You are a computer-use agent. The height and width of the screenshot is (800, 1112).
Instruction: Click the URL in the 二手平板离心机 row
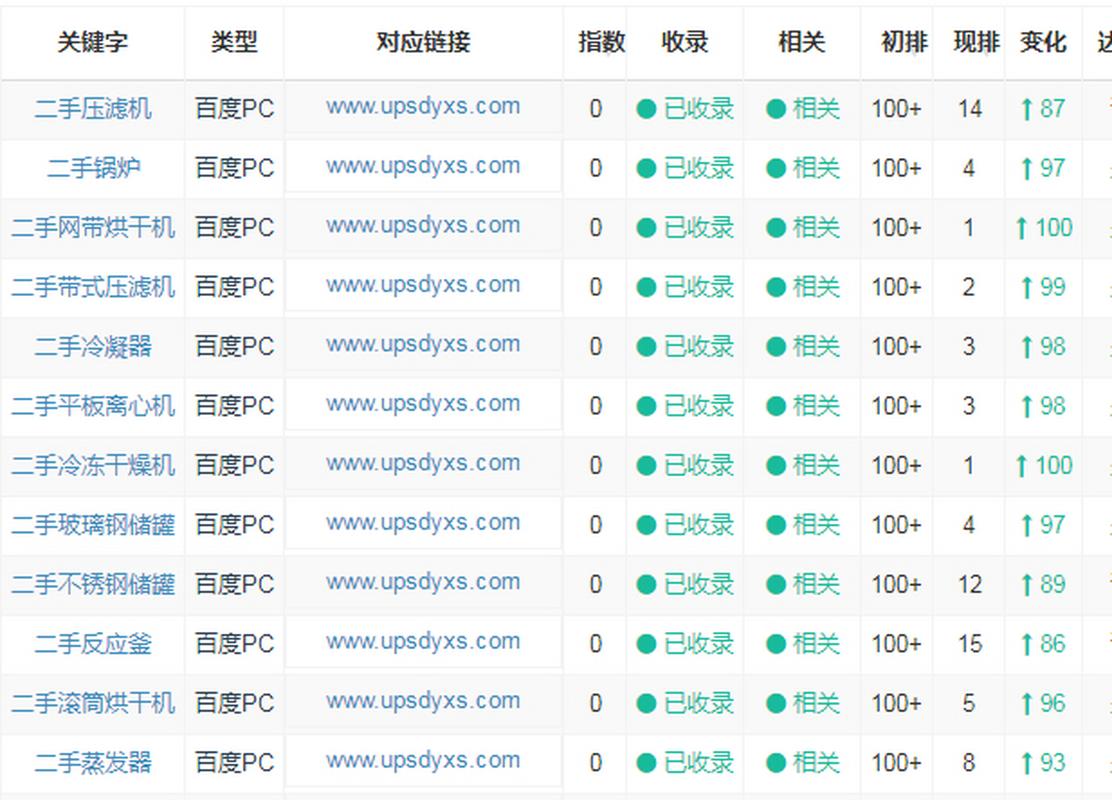tap(423, 405)
